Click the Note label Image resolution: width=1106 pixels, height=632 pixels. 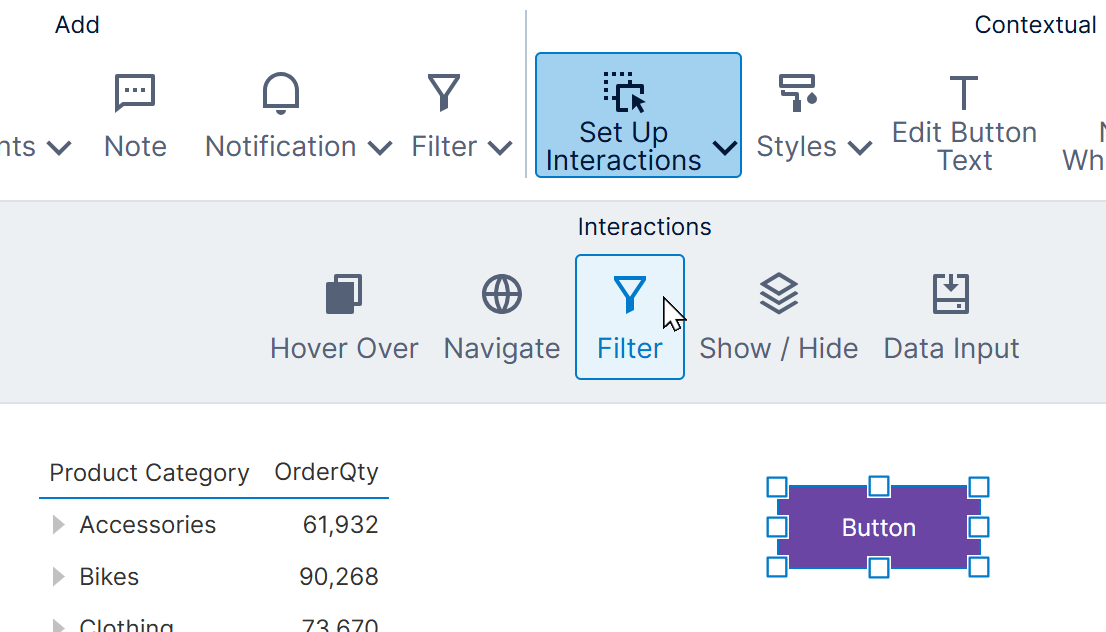click(x=135, y=147)
